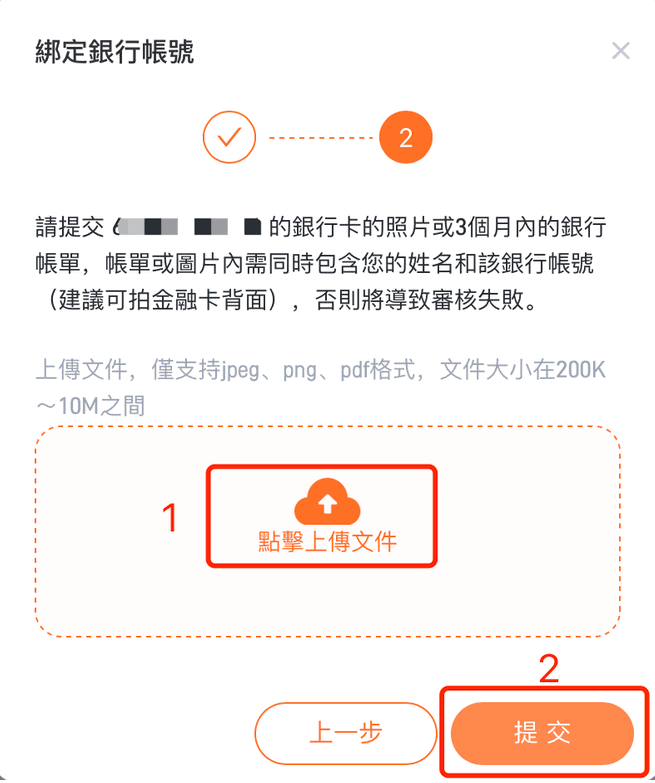This screenshot has width=655, height=783.
Task: Click the completed step checkmark circle
Action: pos(229,137)
